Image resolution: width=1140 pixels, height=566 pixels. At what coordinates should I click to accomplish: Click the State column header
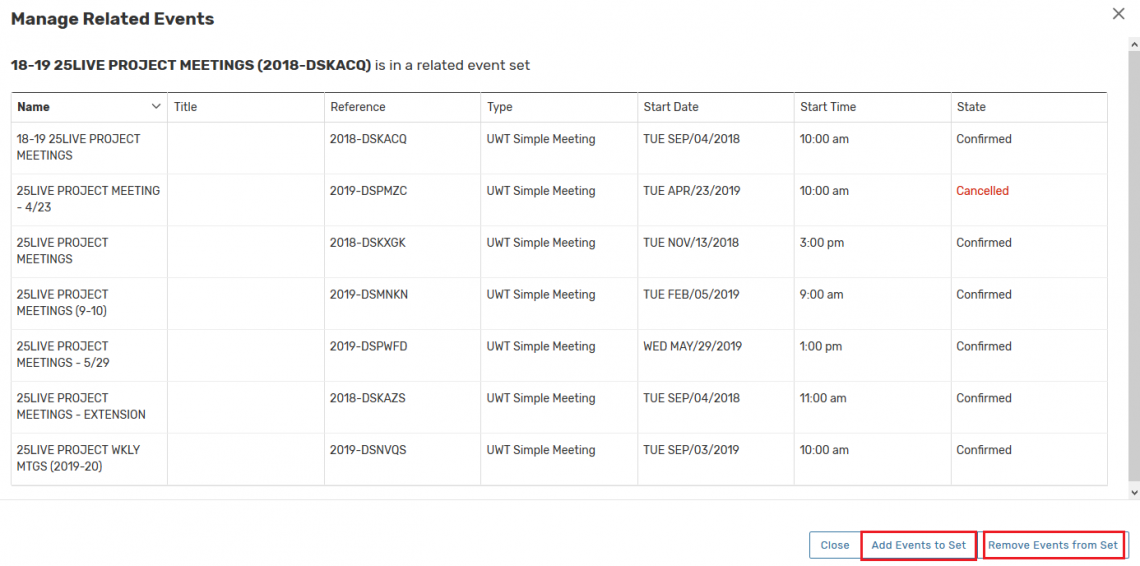point(971,107)
